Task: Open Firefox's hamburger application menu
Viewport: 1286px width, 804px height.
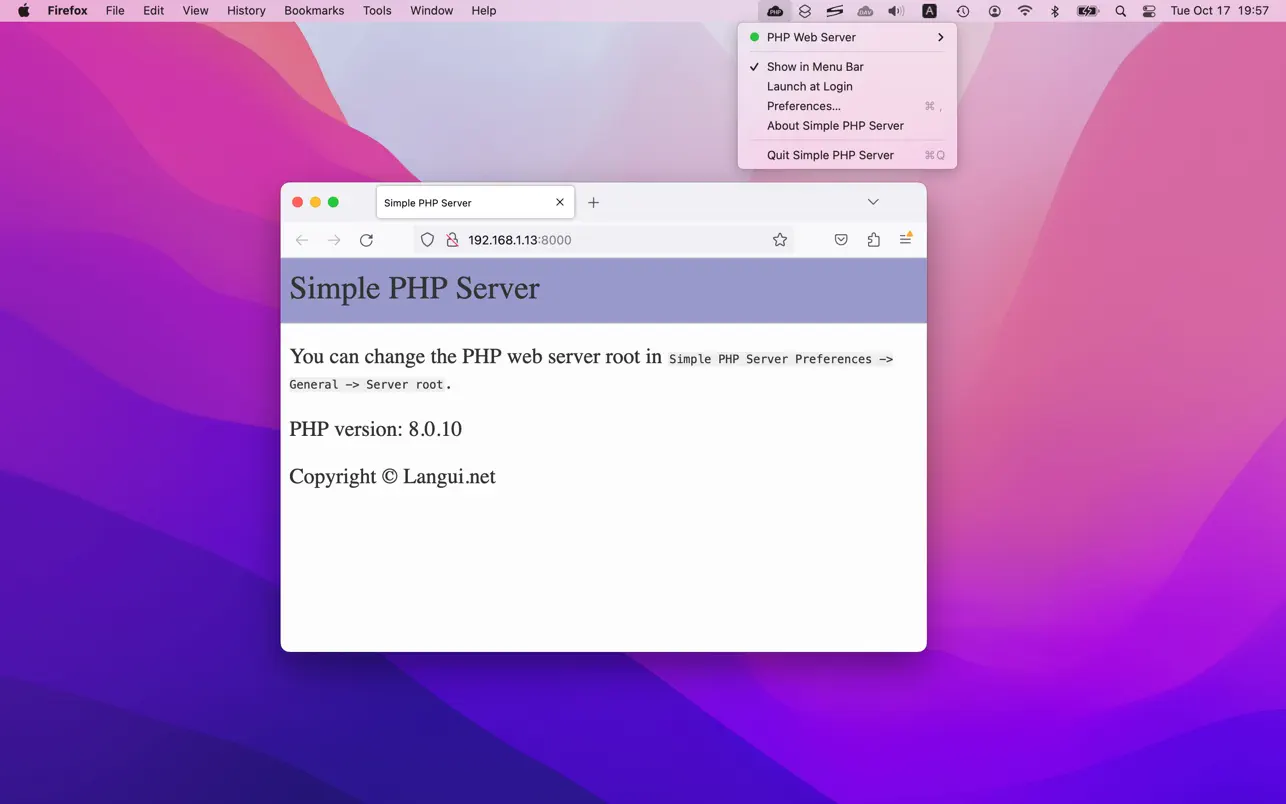Action: [906, 240]
